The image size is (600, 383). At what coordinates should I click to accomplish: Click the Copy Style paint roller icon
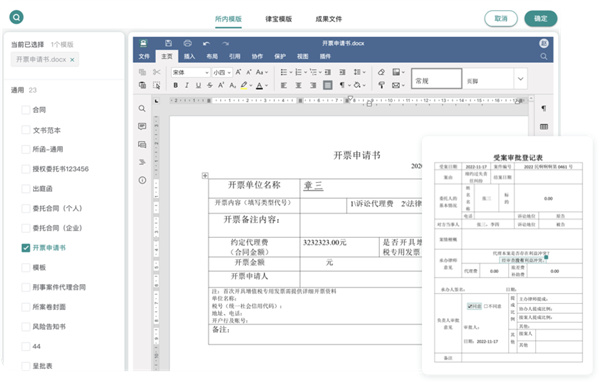pos(381,85)
